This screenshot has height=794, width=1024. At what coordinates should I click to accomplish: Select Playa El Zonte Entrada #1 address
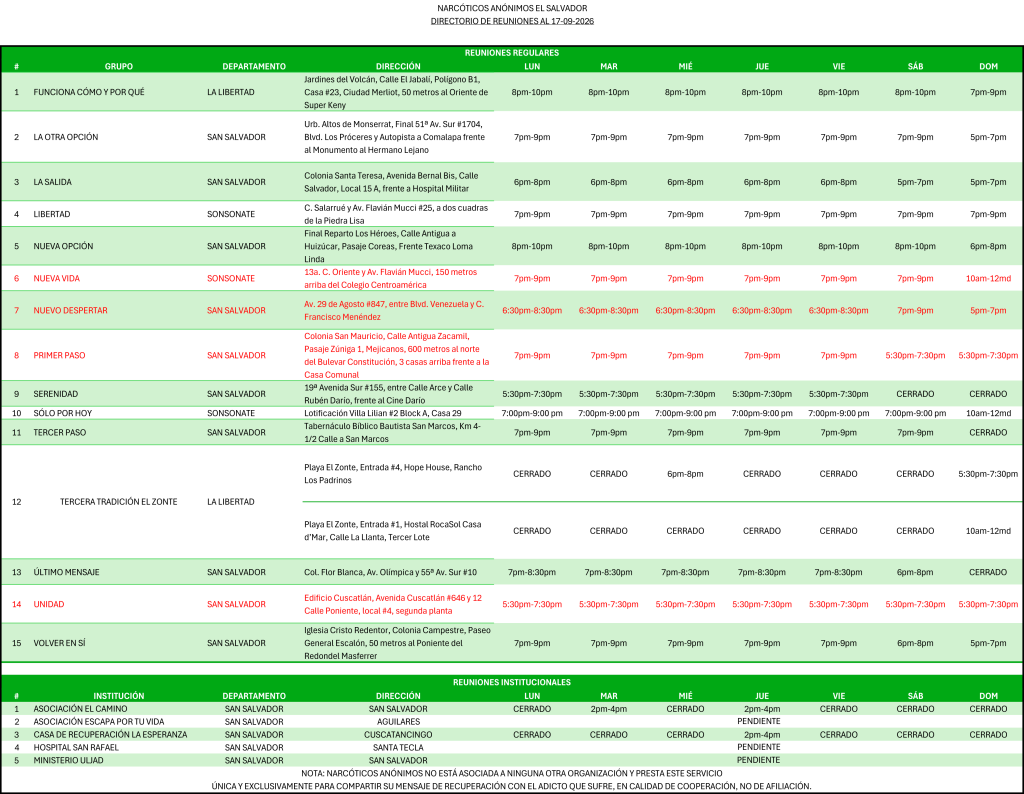(392, 531)
